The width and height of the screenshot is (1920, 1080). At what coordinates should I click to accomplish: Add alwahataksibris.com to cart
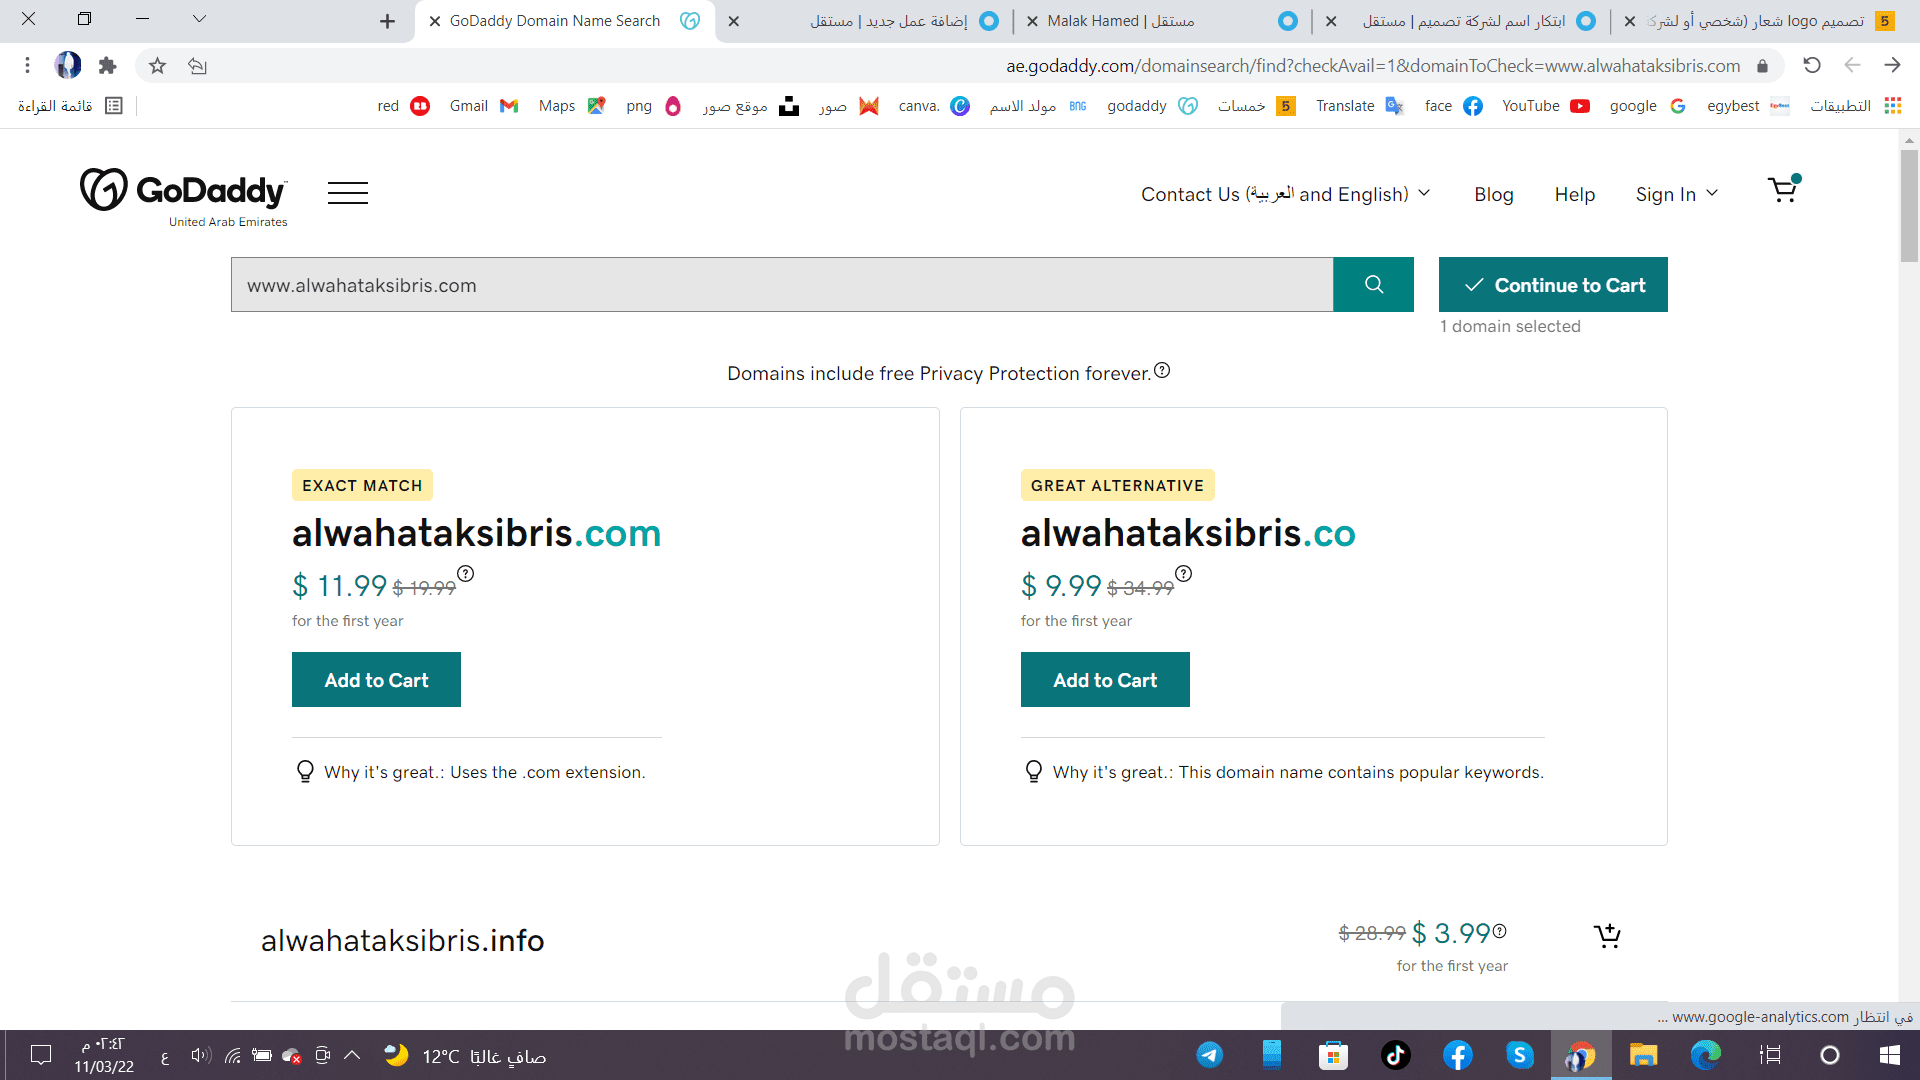click(376, 680)
